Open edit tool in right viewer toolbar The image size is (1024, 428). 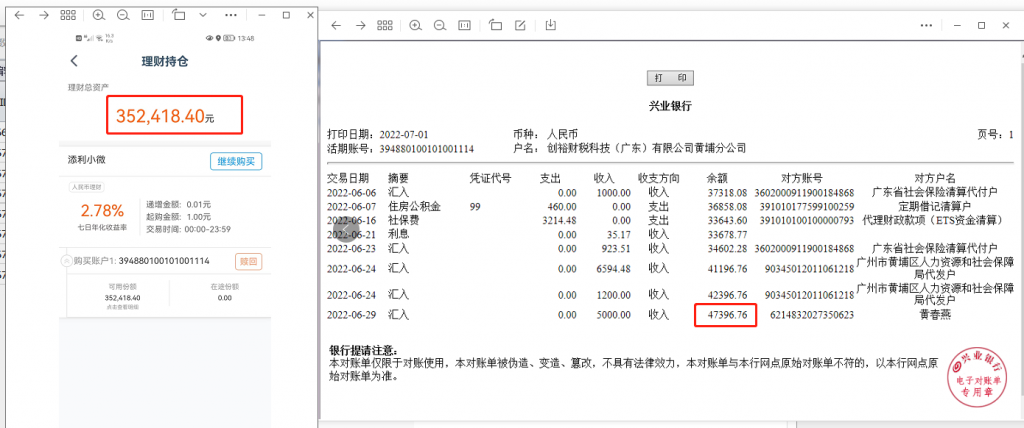pos(520,25)
